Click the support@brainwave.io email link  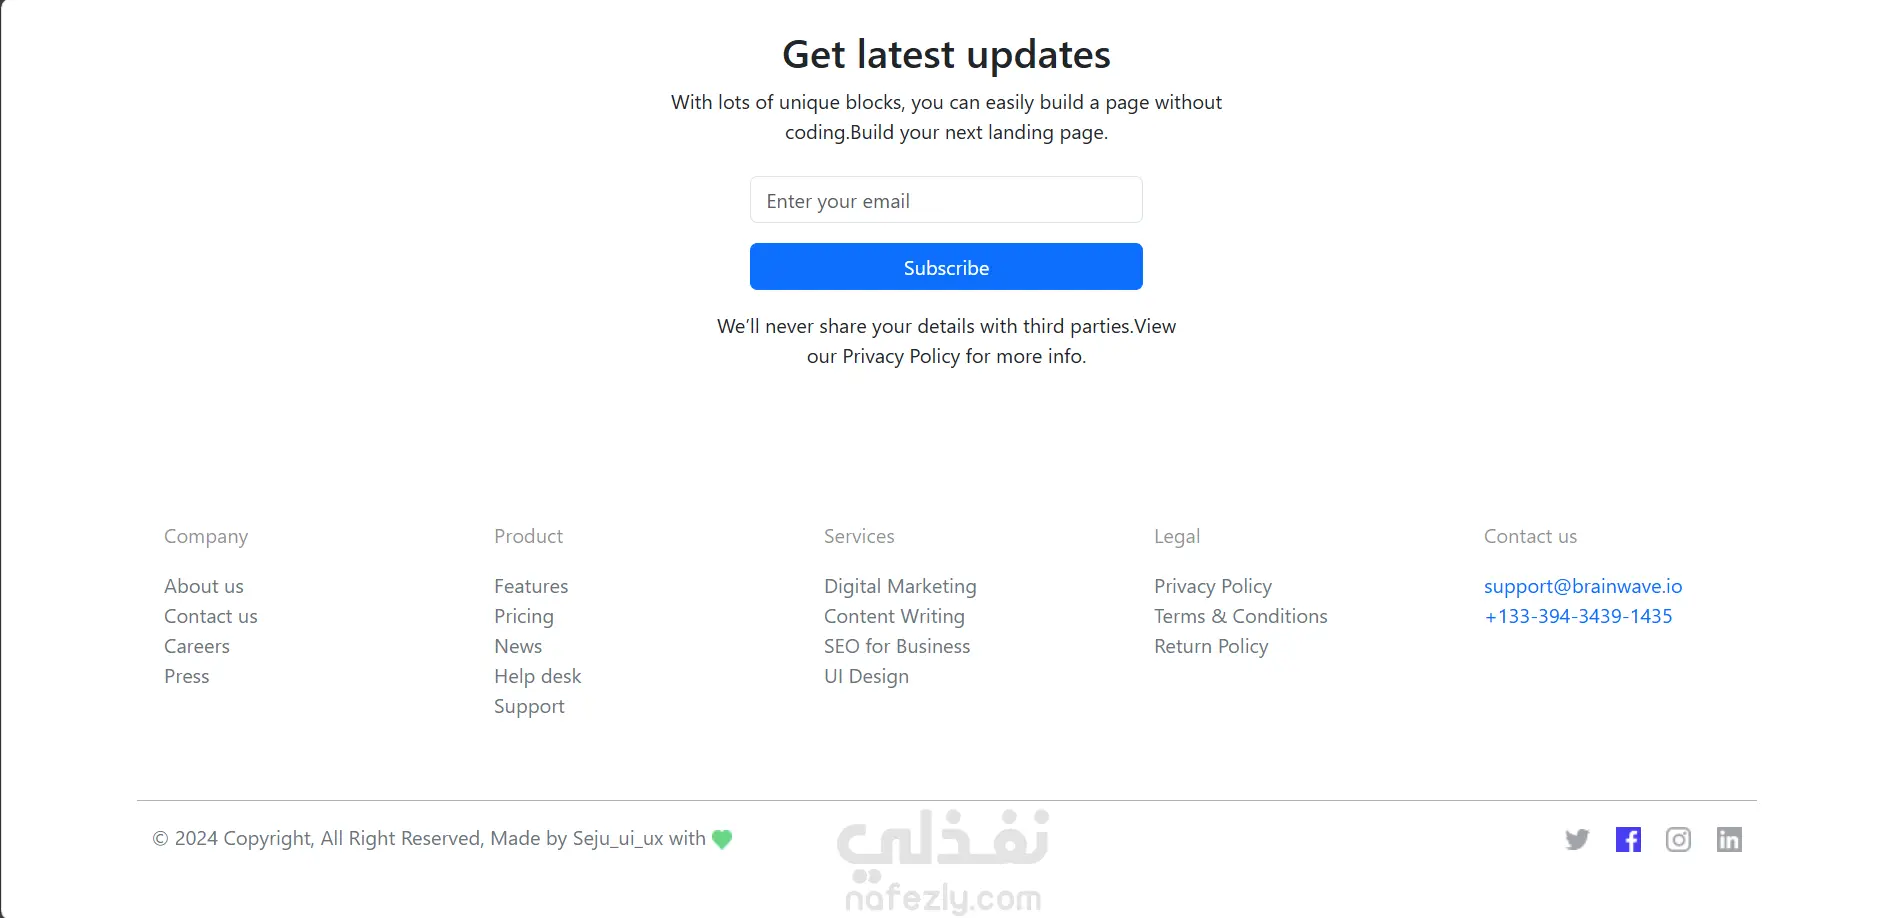pos(1583,586)
